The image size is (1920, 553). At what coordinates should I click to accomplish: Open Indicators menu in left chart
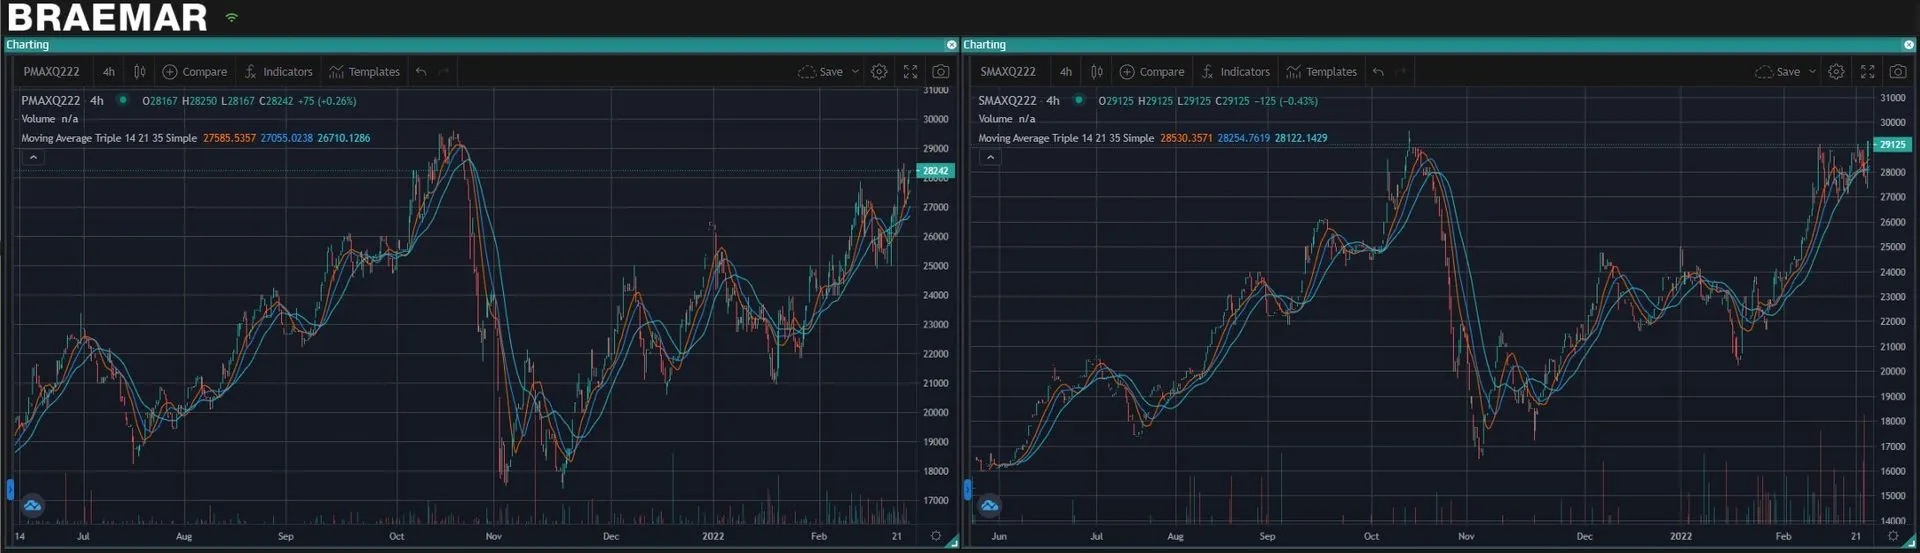278,72
